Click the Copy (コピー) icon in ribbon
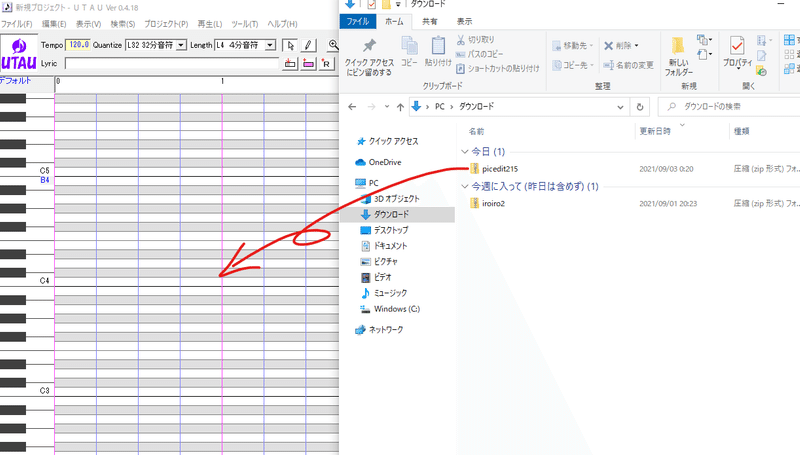 coord(409,51)
